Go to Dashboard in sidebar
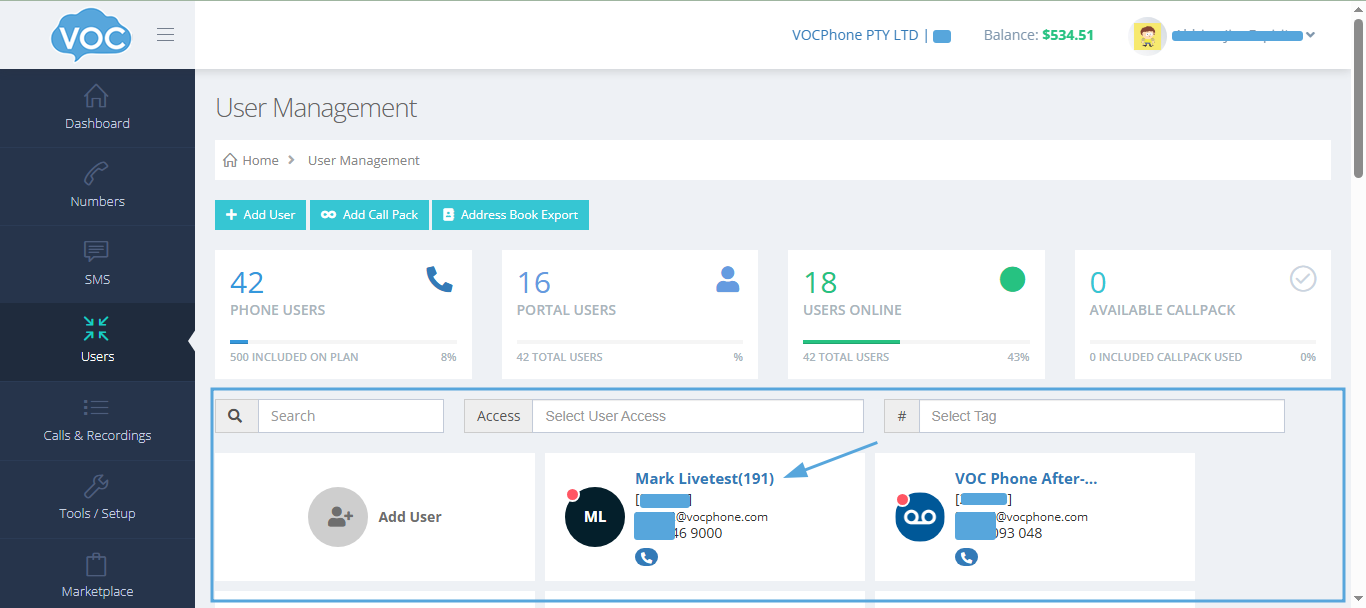Image resolution: width=1366 pixels, height=608 pixels. [x=97, y=108]
